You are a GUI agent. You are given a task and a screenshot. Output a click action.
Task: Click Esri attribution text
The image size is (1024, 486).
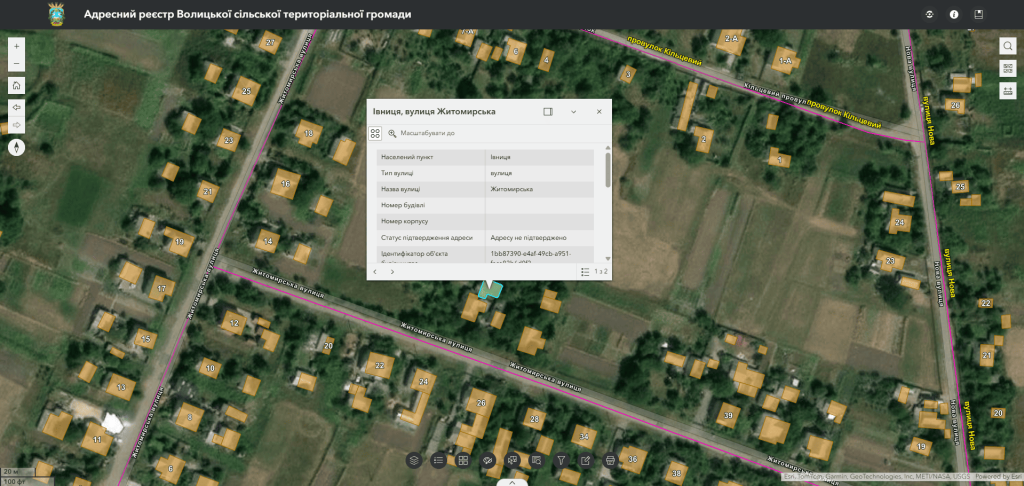click(x=876, y=477)
